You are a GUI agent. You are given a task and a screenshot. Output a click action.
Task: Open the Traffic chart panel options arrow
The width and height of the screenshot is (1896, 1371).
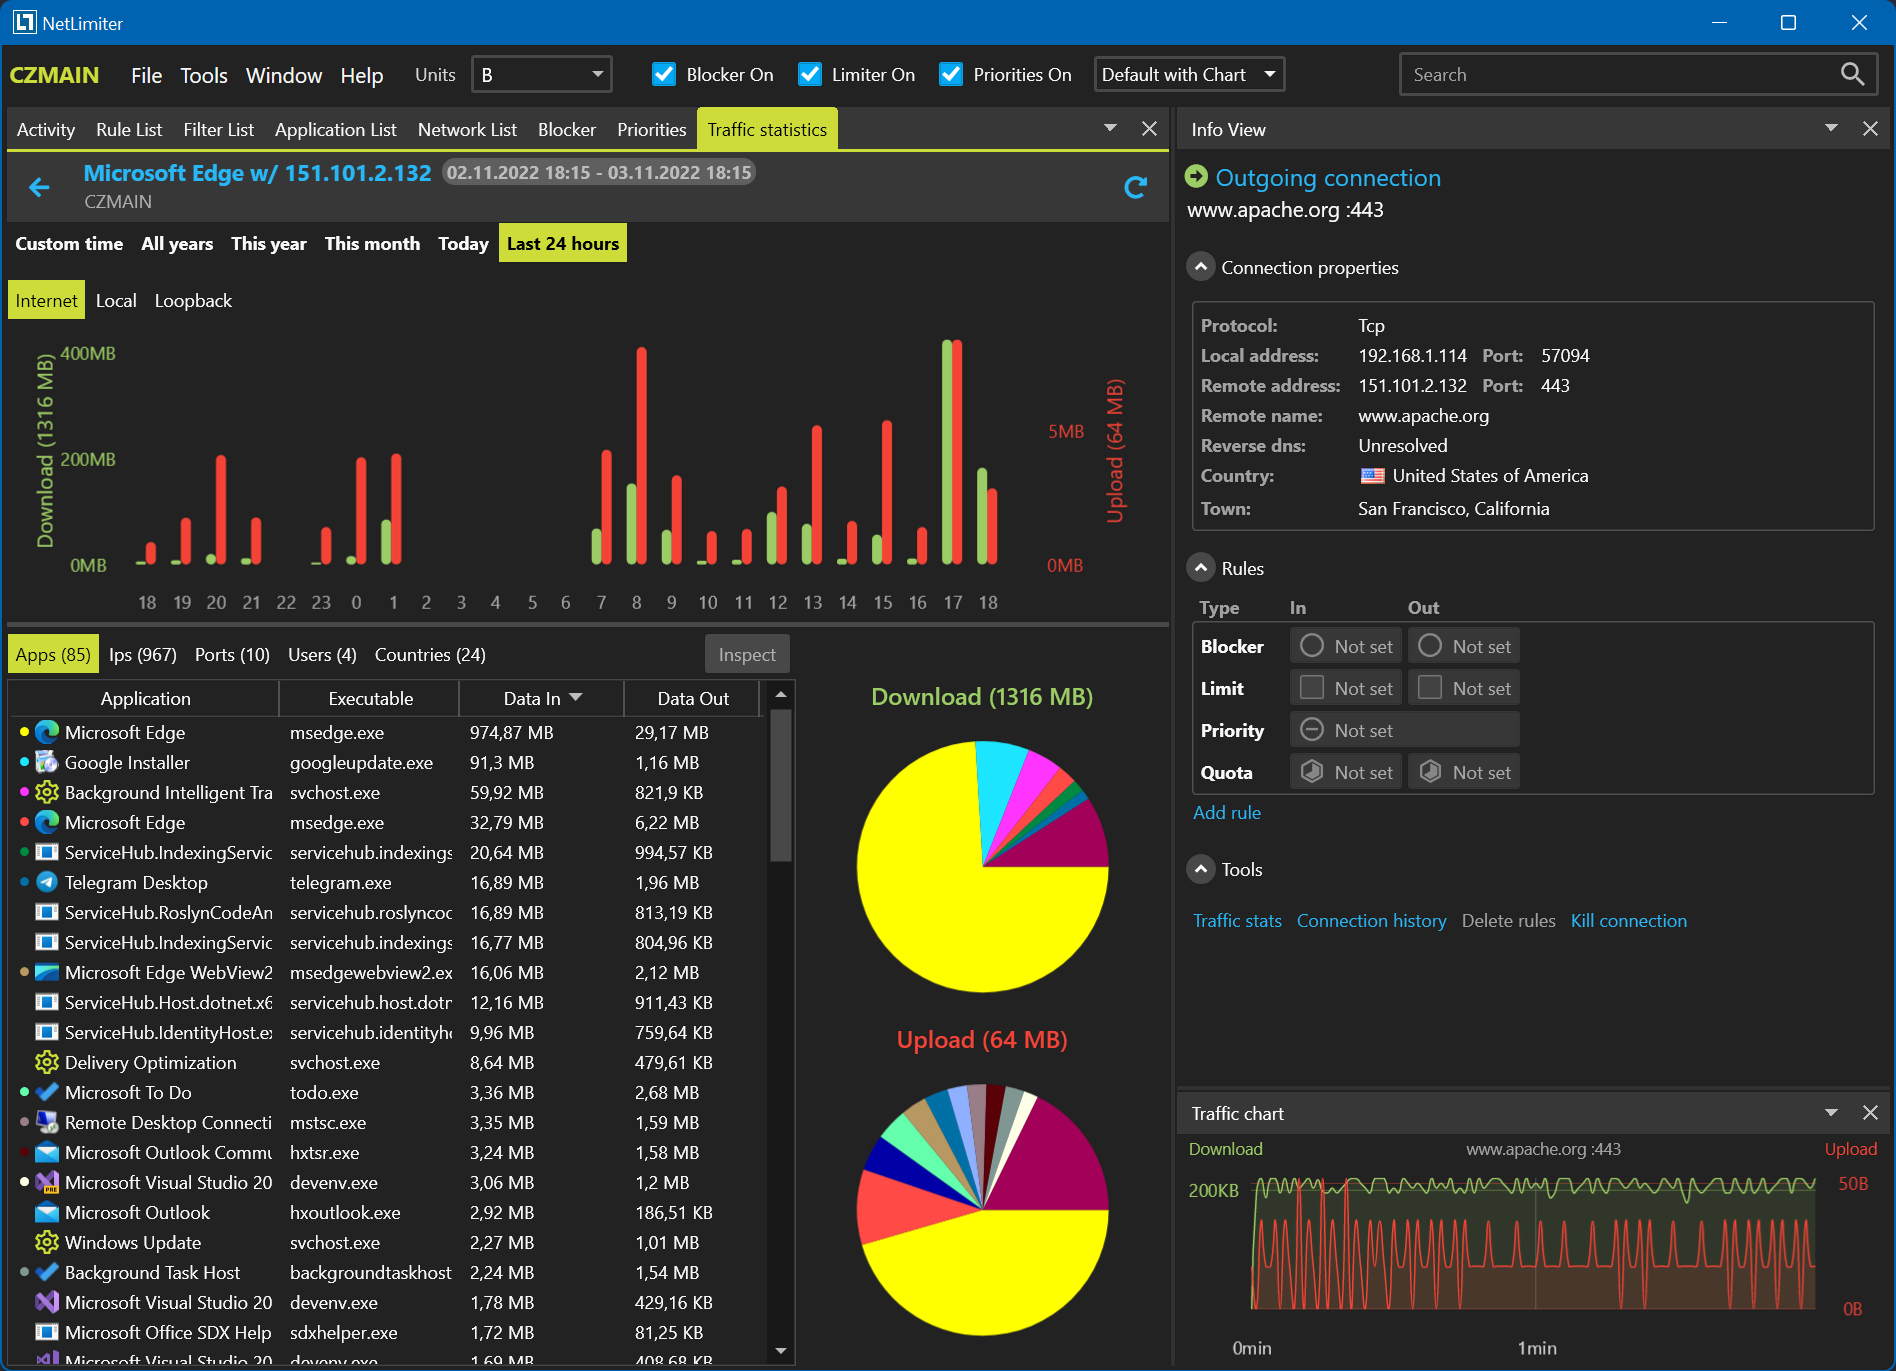click(x=1831, y=1112)
